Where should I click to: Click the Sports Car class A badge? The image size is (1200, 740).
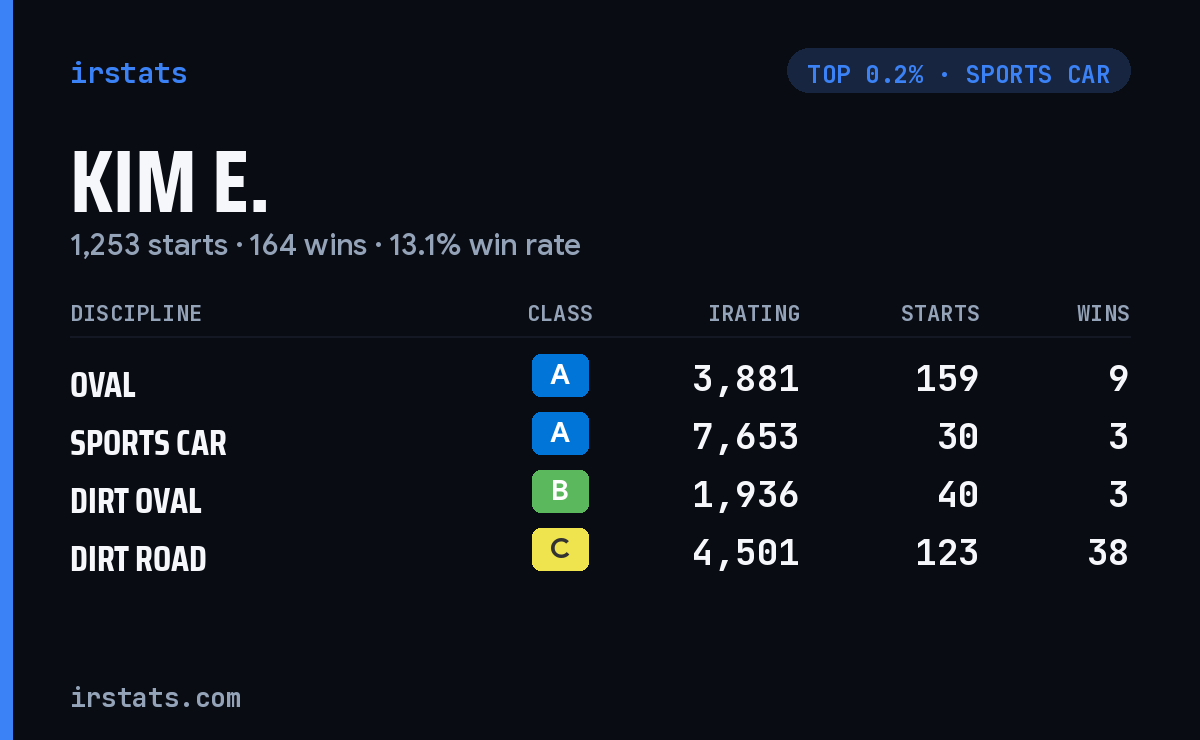560,434
